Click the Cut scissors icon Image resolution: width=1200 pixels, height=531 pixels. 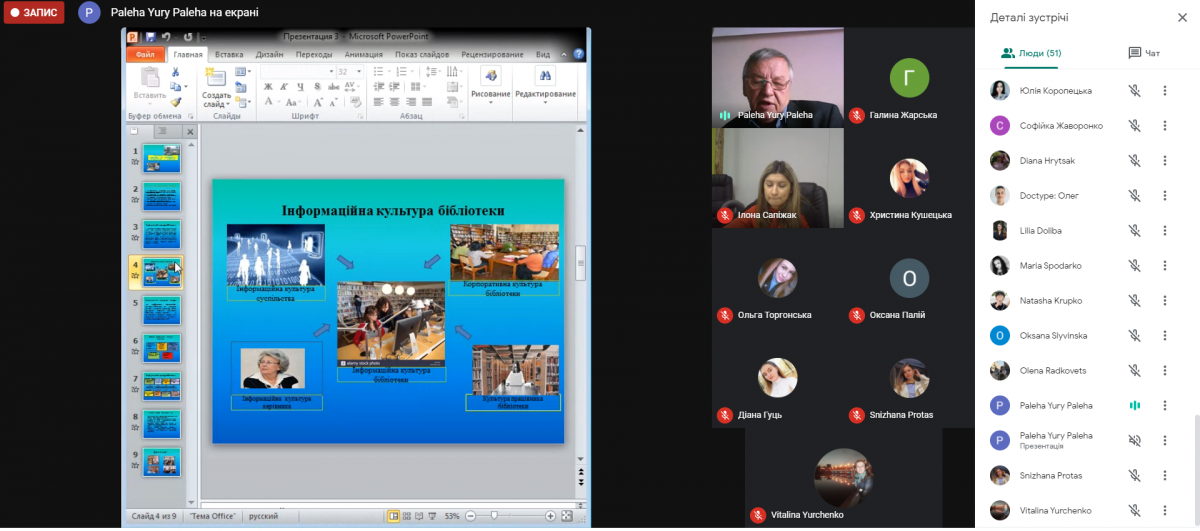tap(176, 72)
